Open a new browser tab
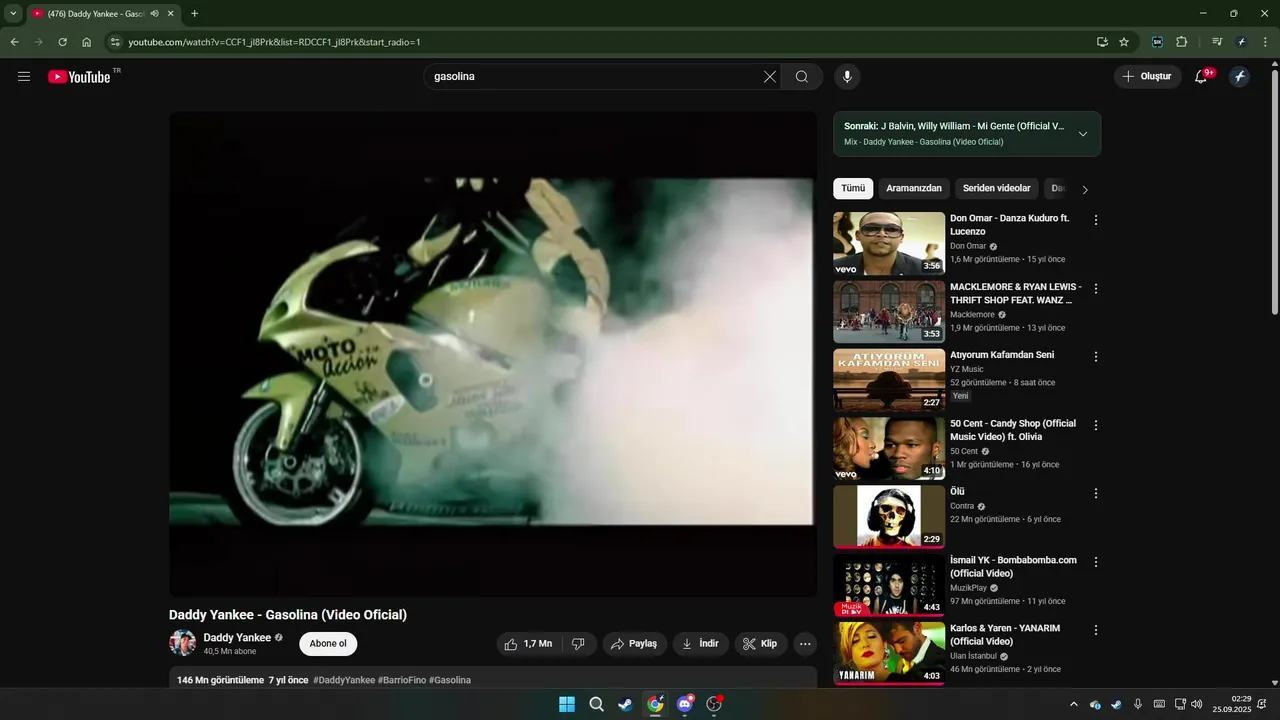This screenshot has height=720, width=1280. pyautogui.click(x=194, y=13)
